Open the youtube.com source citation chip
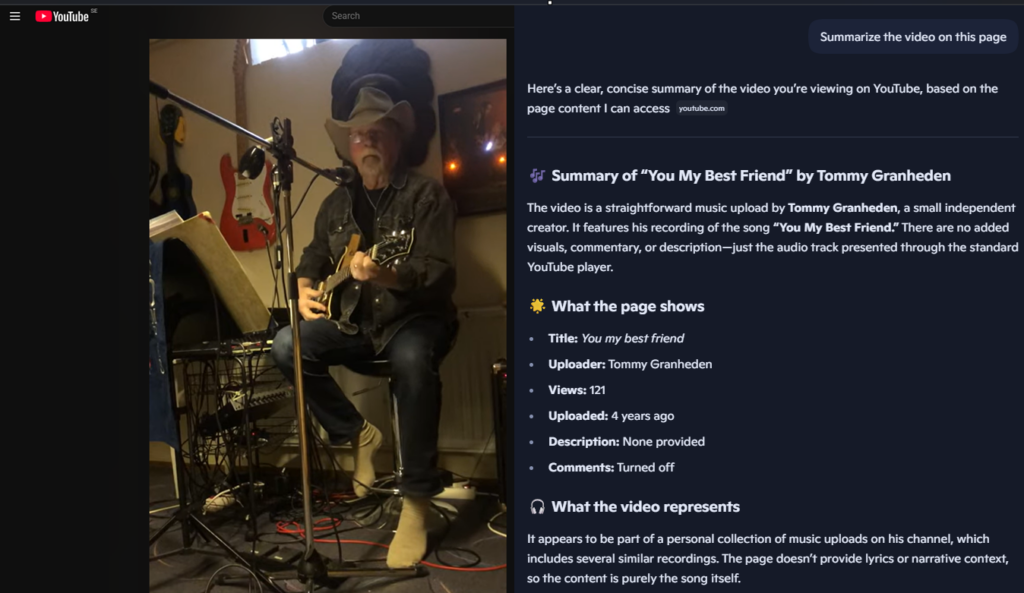1024x593 pixels. tap(701, 108)
